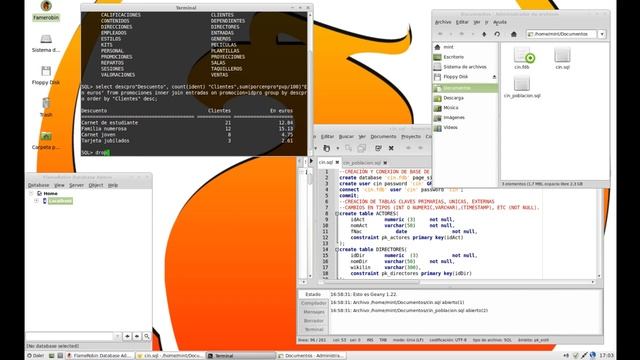Go to the parent folder with the up arrow
The image size is (640, 360).
point(484,34)
